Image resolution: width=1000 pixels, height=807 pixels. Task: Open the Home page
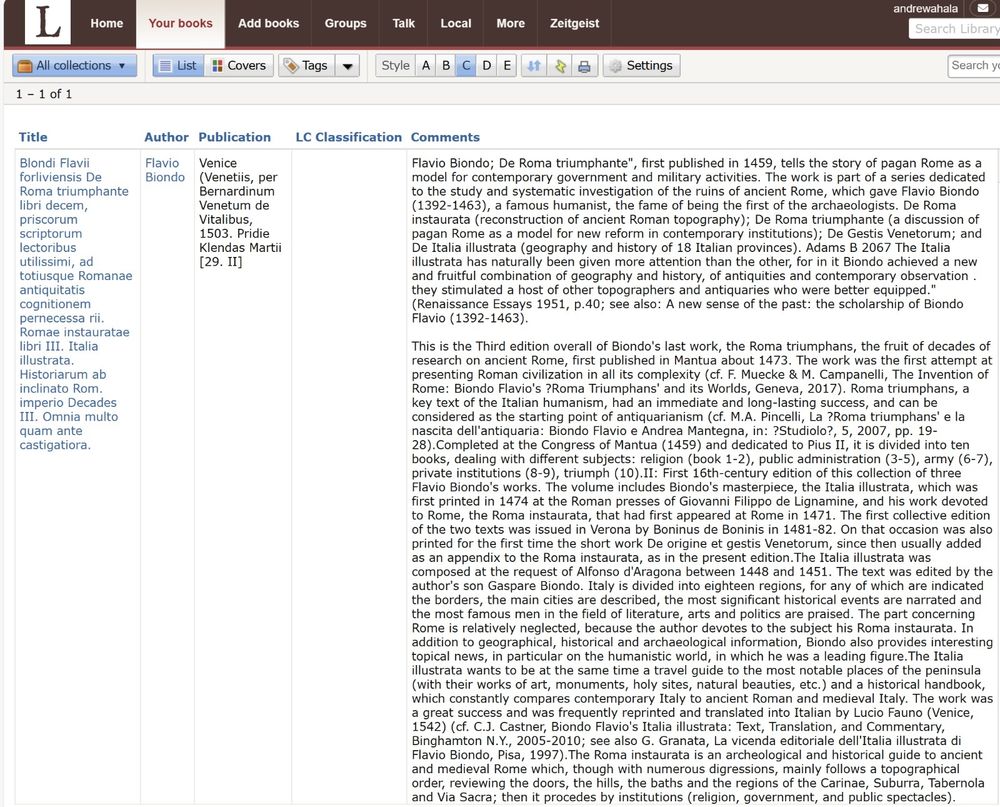107,24
